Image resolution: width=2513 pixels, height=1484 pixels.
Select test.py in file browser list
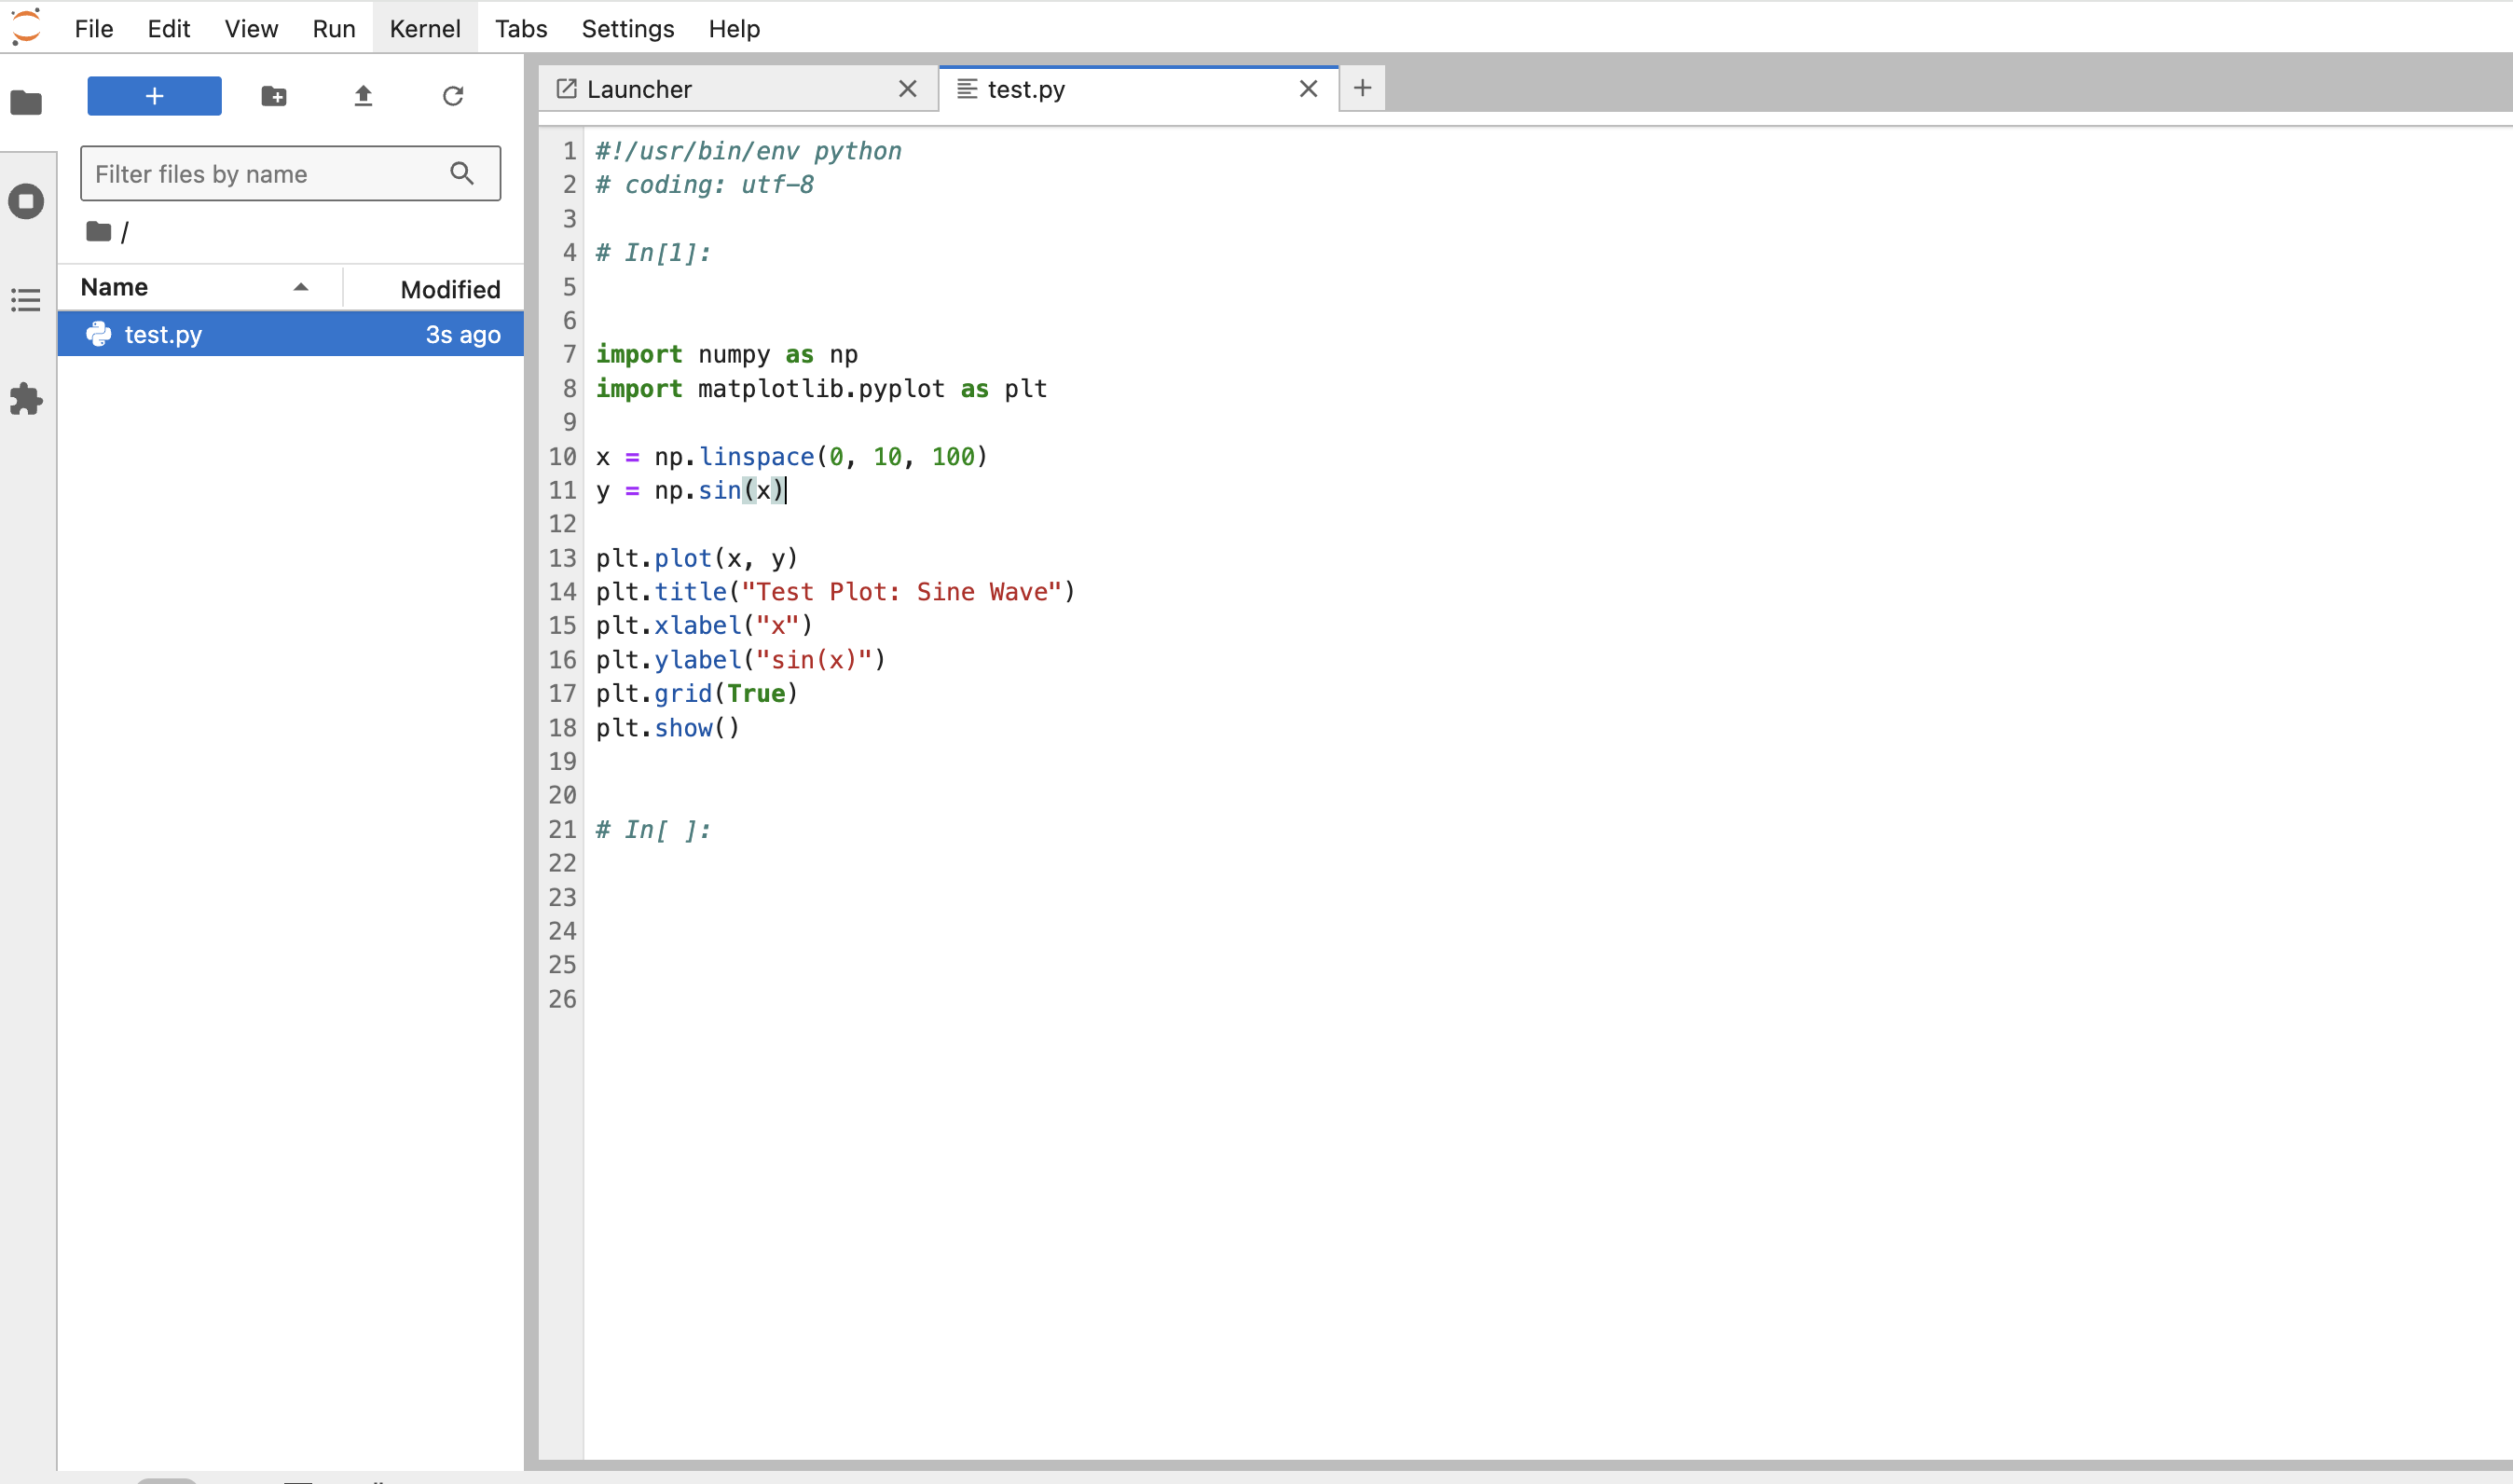(290, 334)
